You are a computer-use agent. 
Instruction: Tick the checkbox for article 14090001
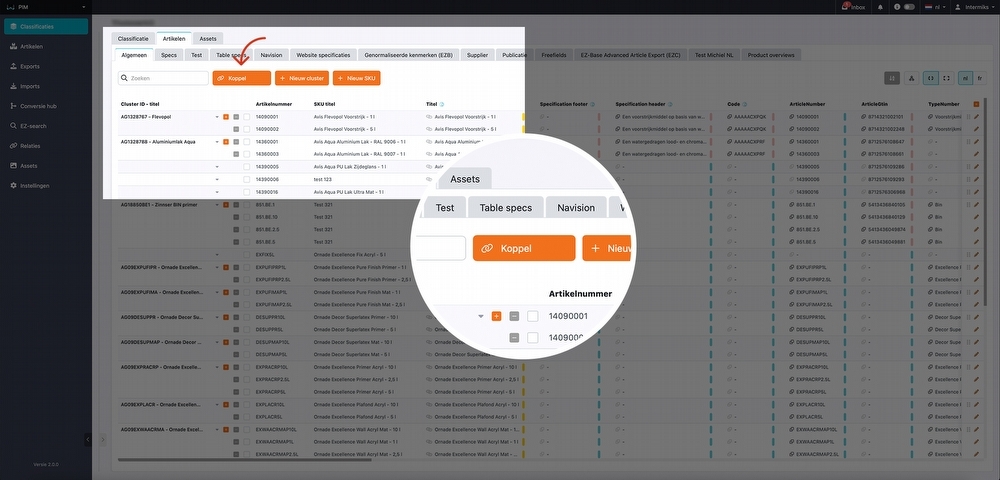[x=246, y=116]
